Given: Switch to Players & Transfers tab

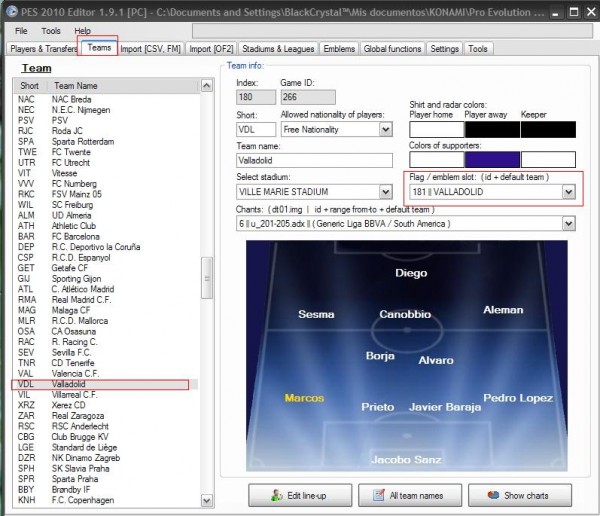Looking at the screenshot, I should click(x=43, y=49).
